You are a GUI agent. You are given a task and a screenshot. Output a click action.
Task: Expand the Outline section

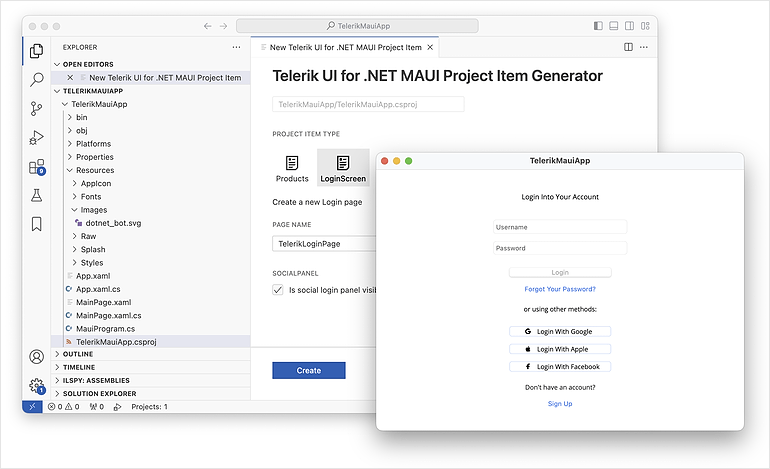151,354
